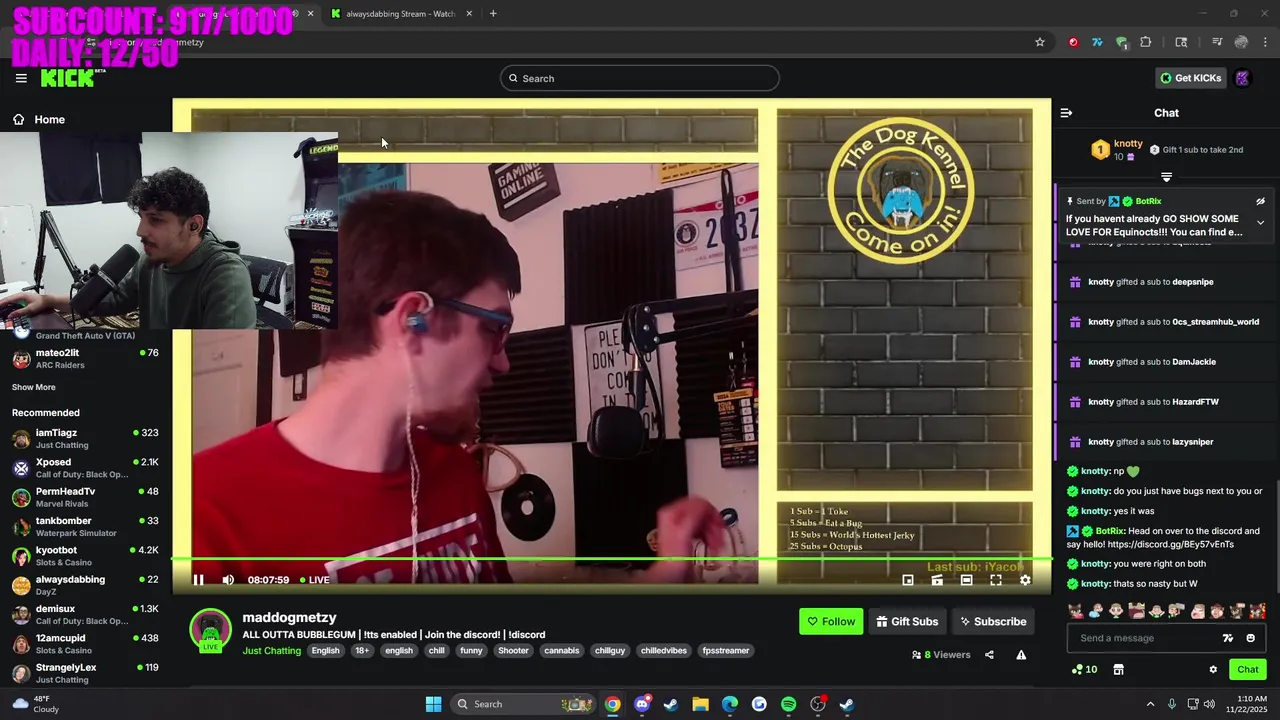Viewport: 1280px width, 720px height.
Task: Open mateo2lit followed channel
Action: pos(86,359)
